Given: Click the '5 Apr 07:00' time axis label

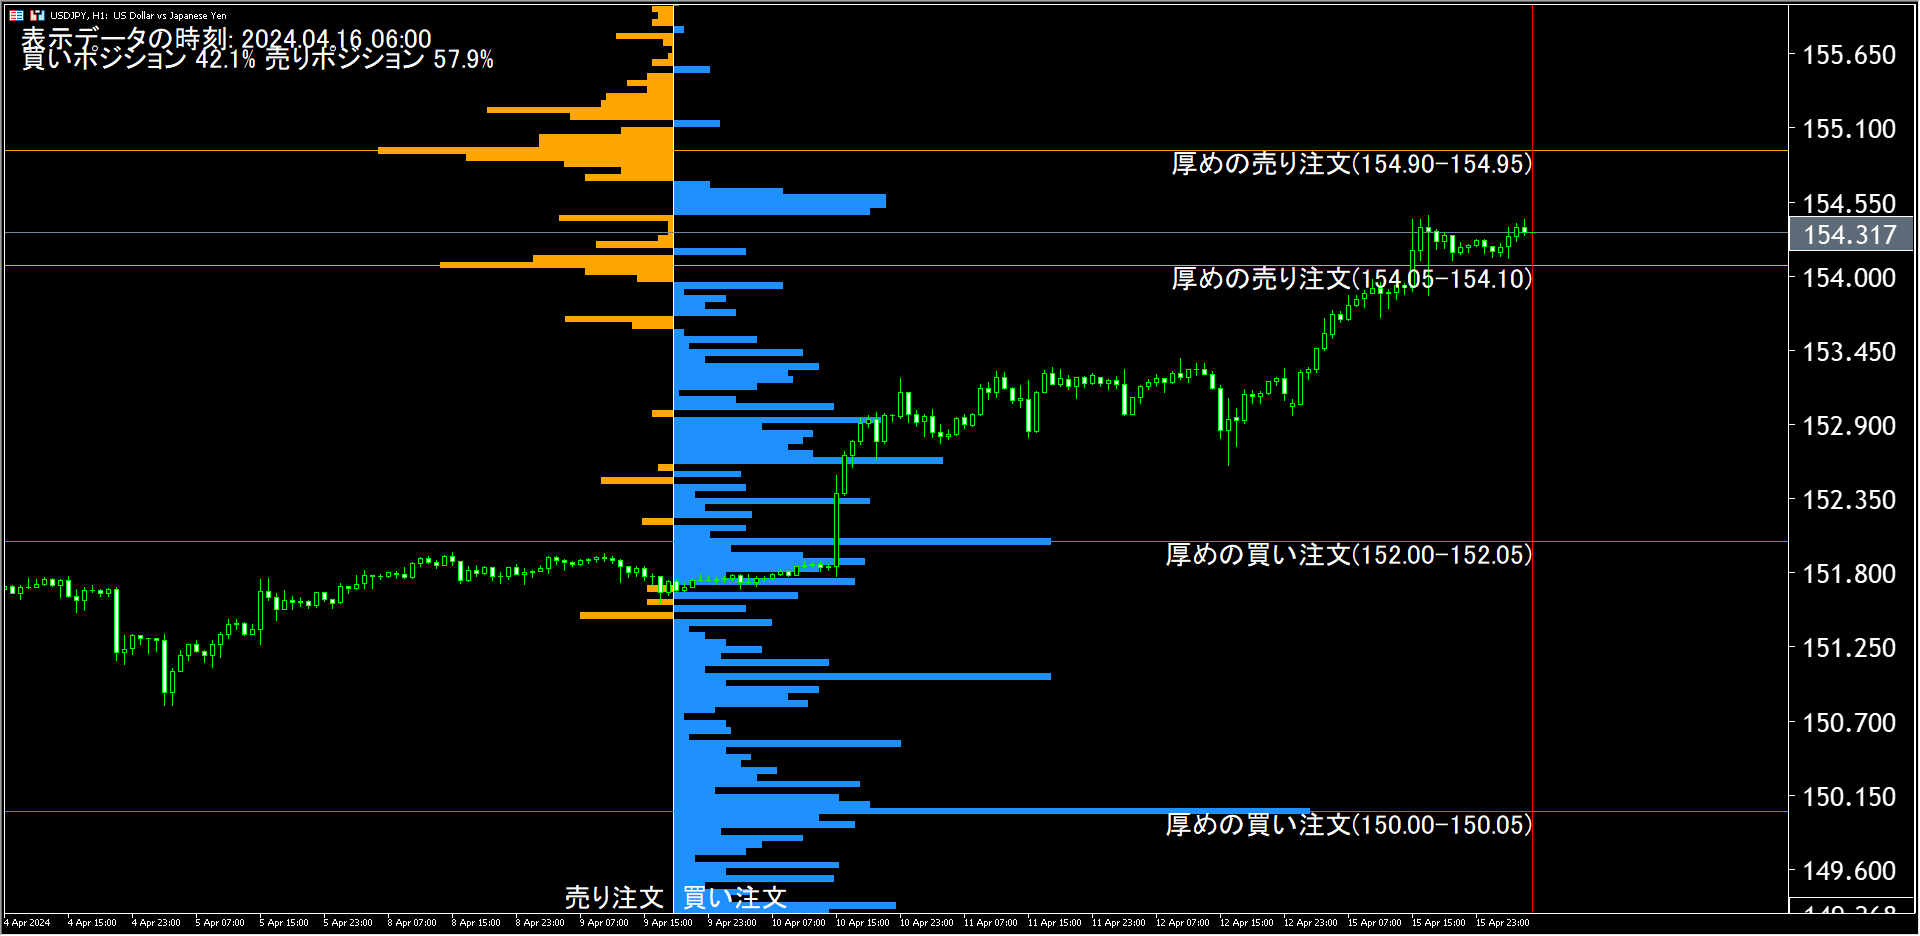Looking at the screenshot, I should tap(220, 923).
